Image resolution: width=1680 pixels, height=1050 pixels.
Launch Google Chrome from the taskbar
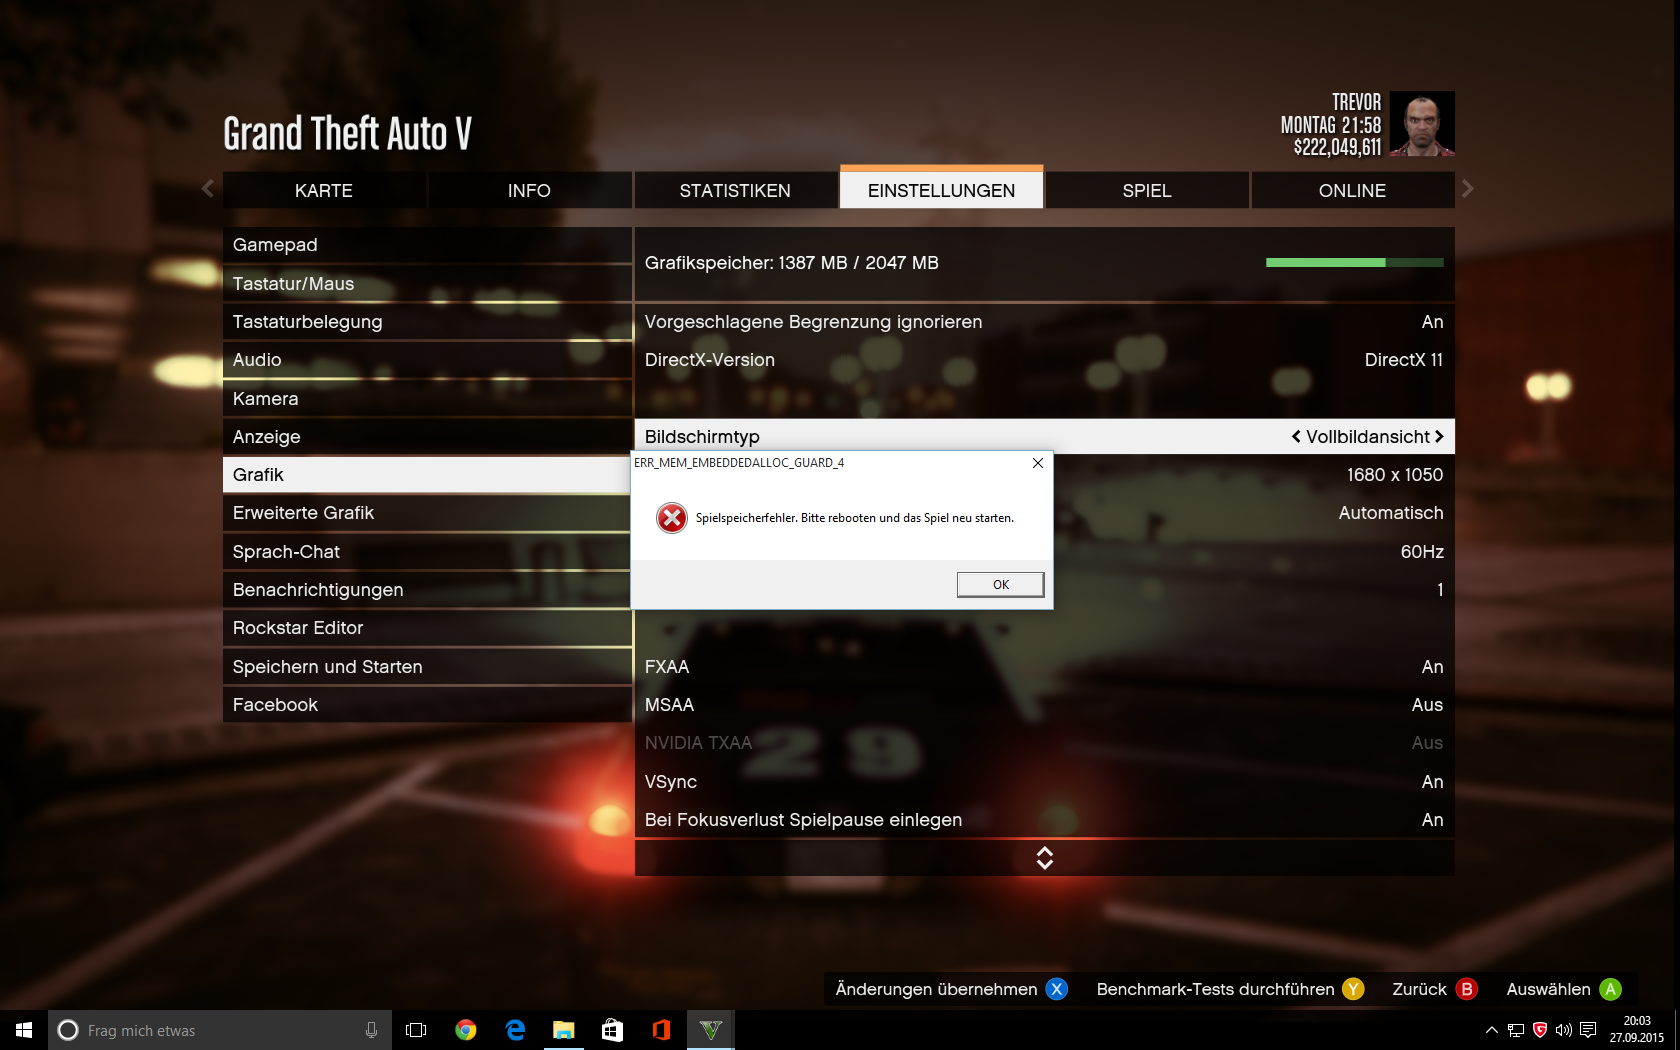point(466,1030)
